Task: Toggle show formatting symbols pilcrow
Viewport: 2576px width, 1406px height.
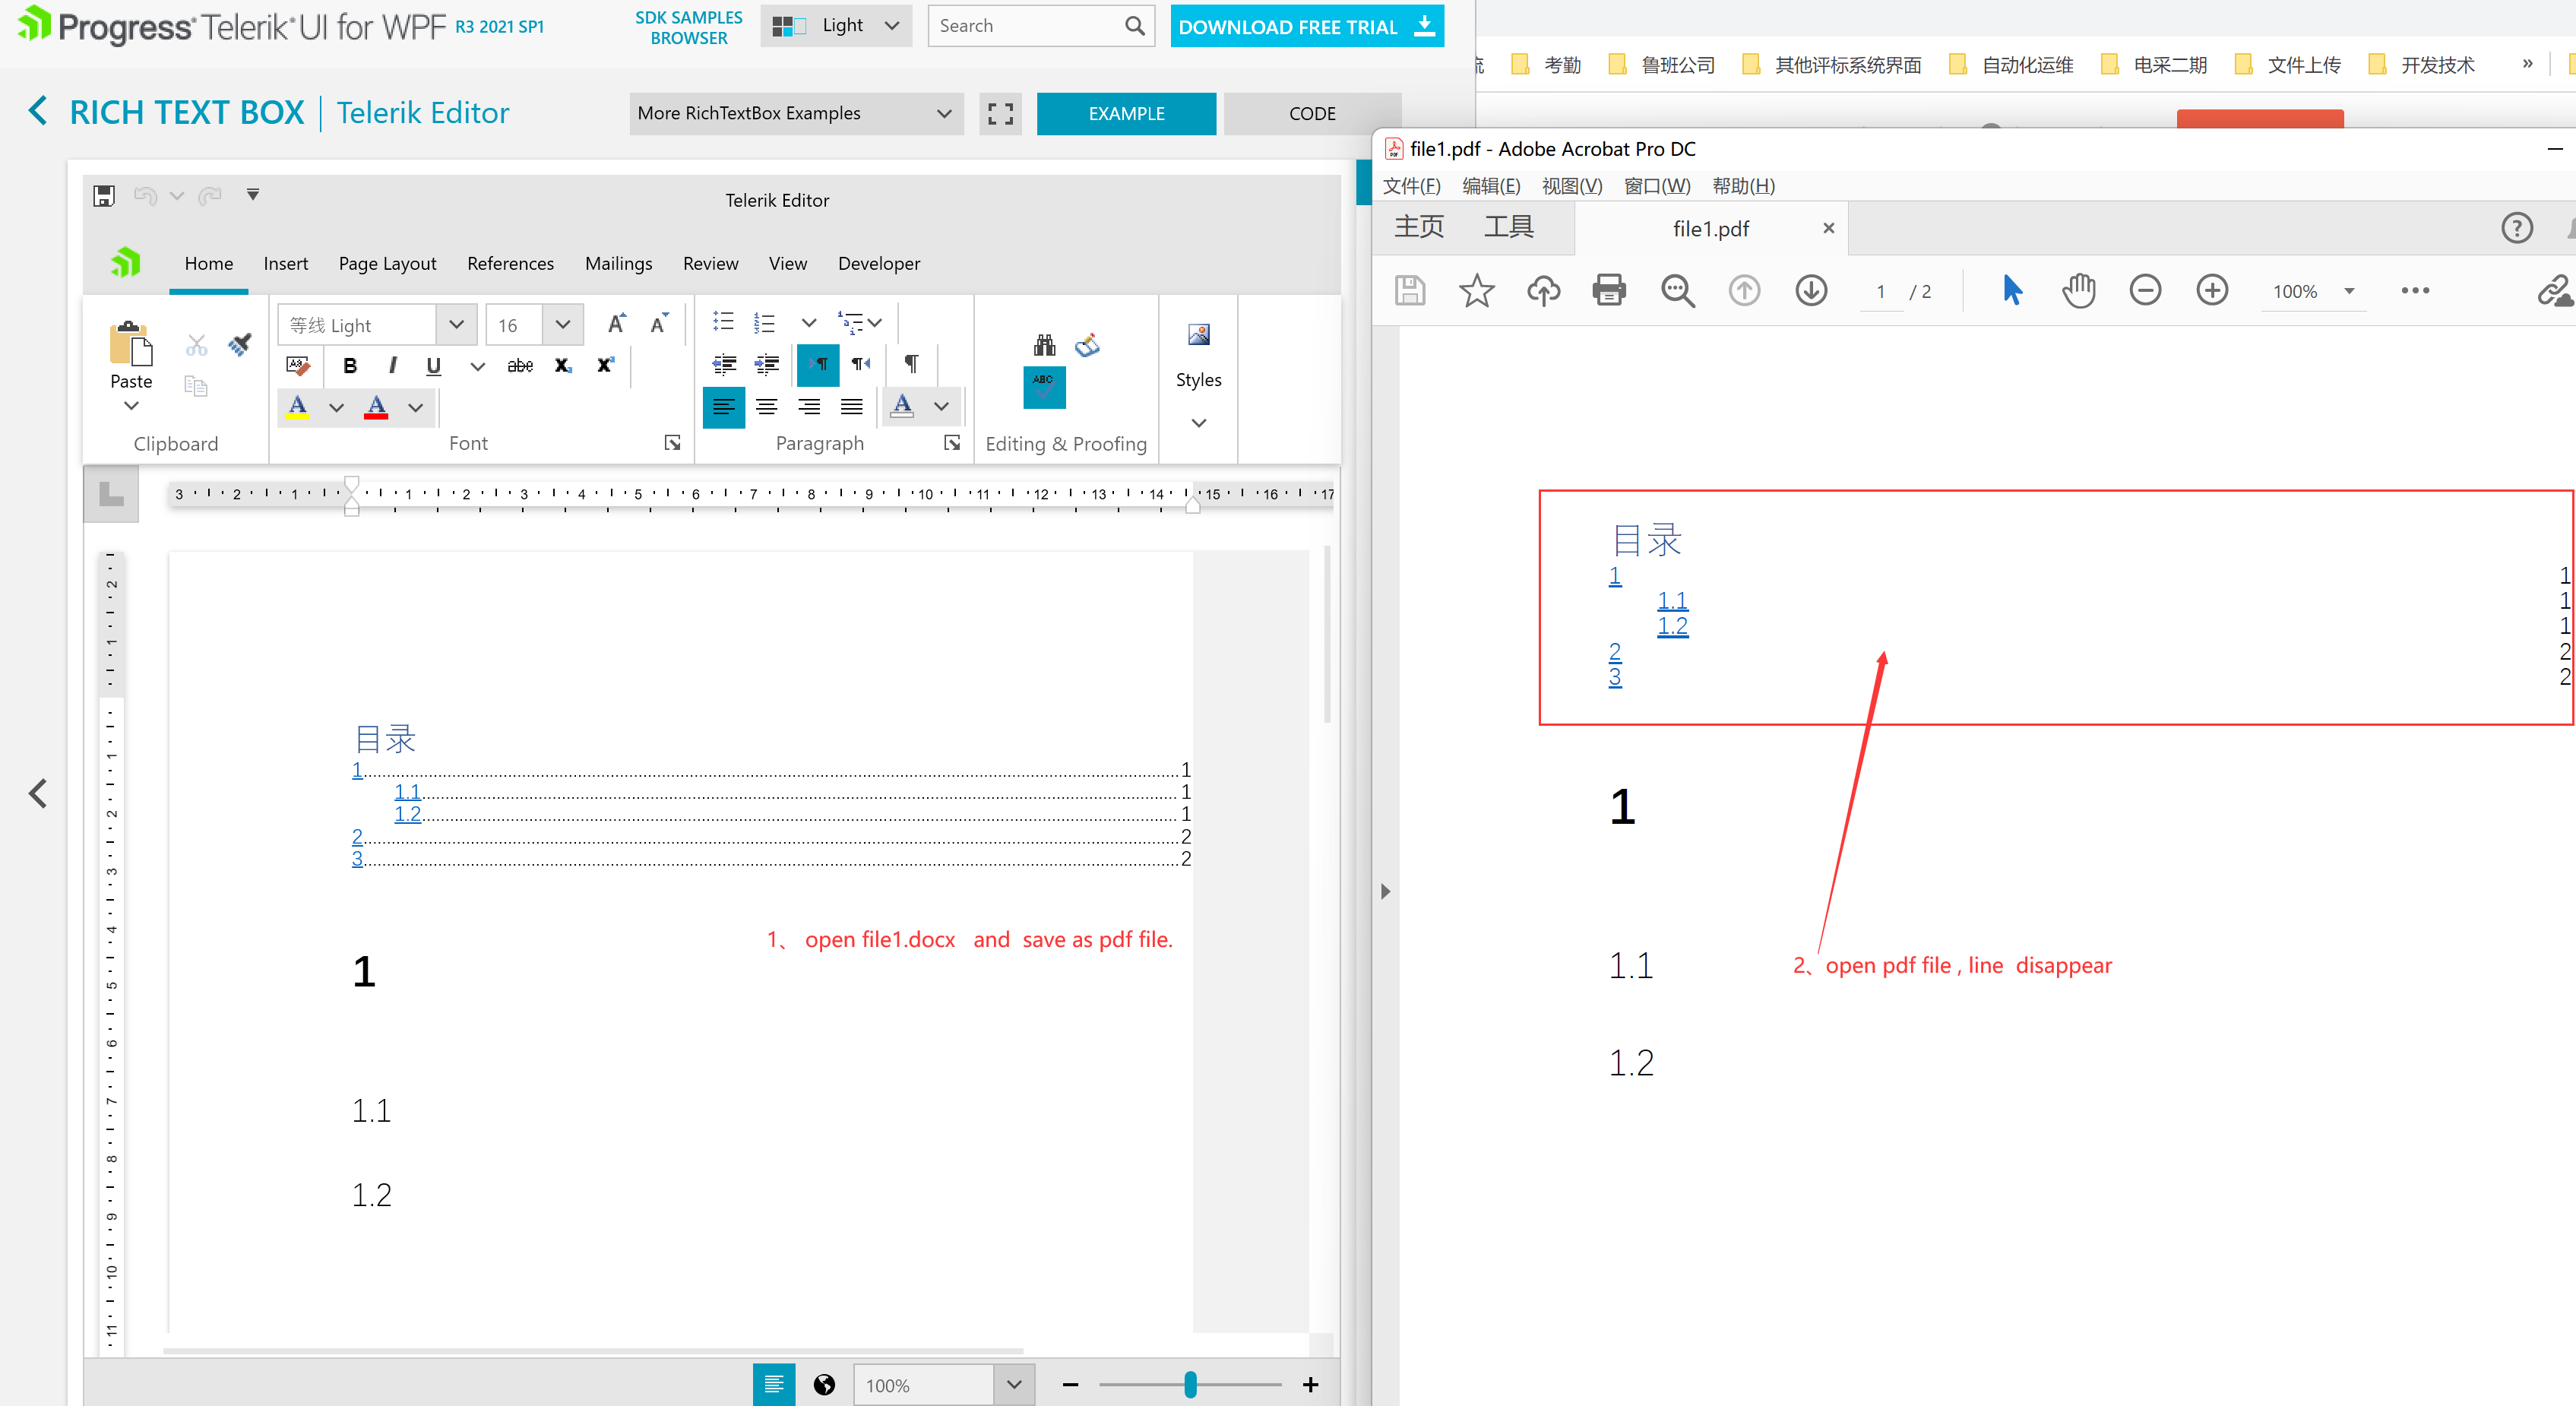Action: point(911,363)
